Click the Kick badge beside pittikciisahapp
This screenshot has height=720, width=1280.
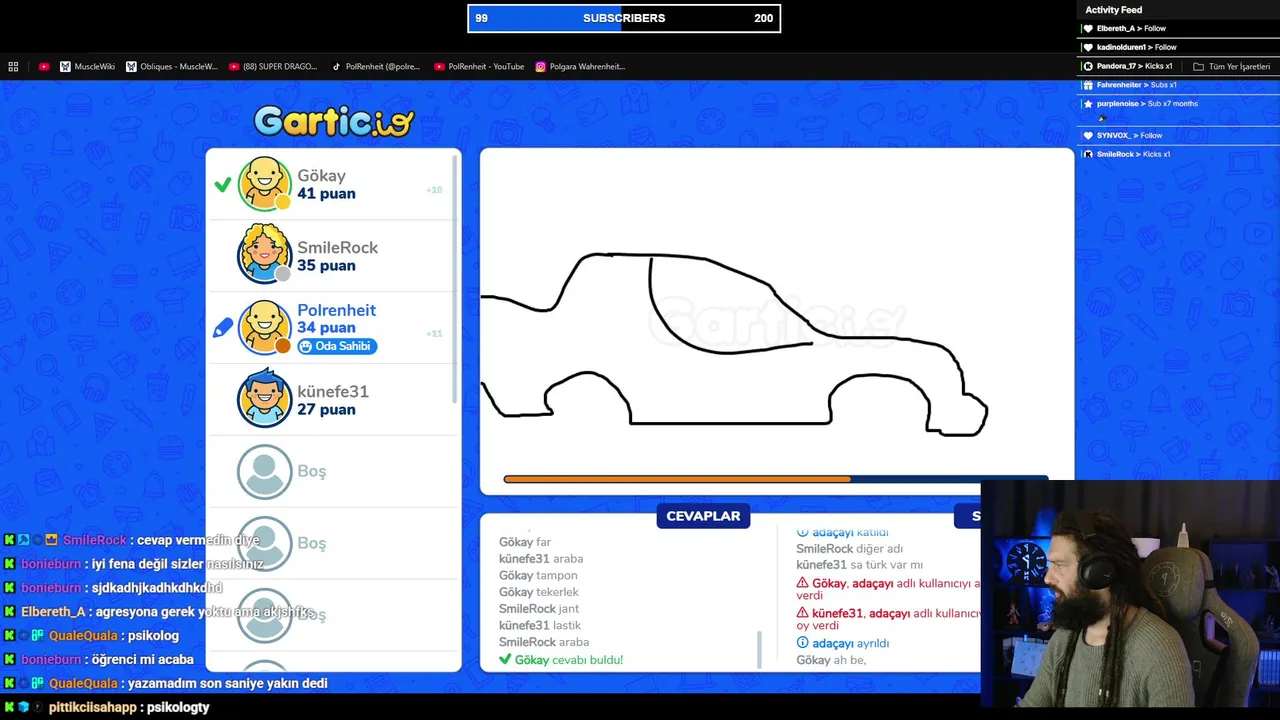[10, 707]
